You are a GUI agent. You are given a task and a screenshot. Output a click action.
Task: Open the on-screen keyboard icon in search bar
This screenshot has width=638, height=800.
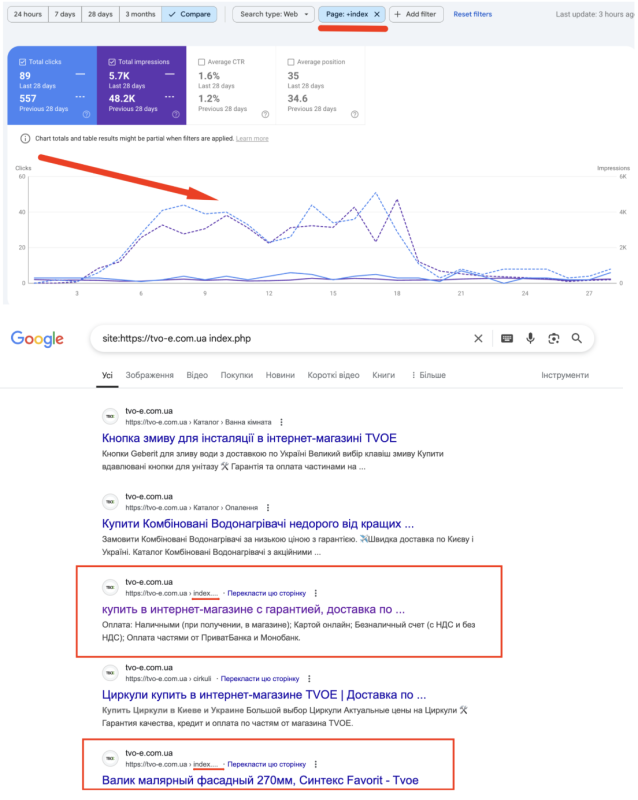506,339
